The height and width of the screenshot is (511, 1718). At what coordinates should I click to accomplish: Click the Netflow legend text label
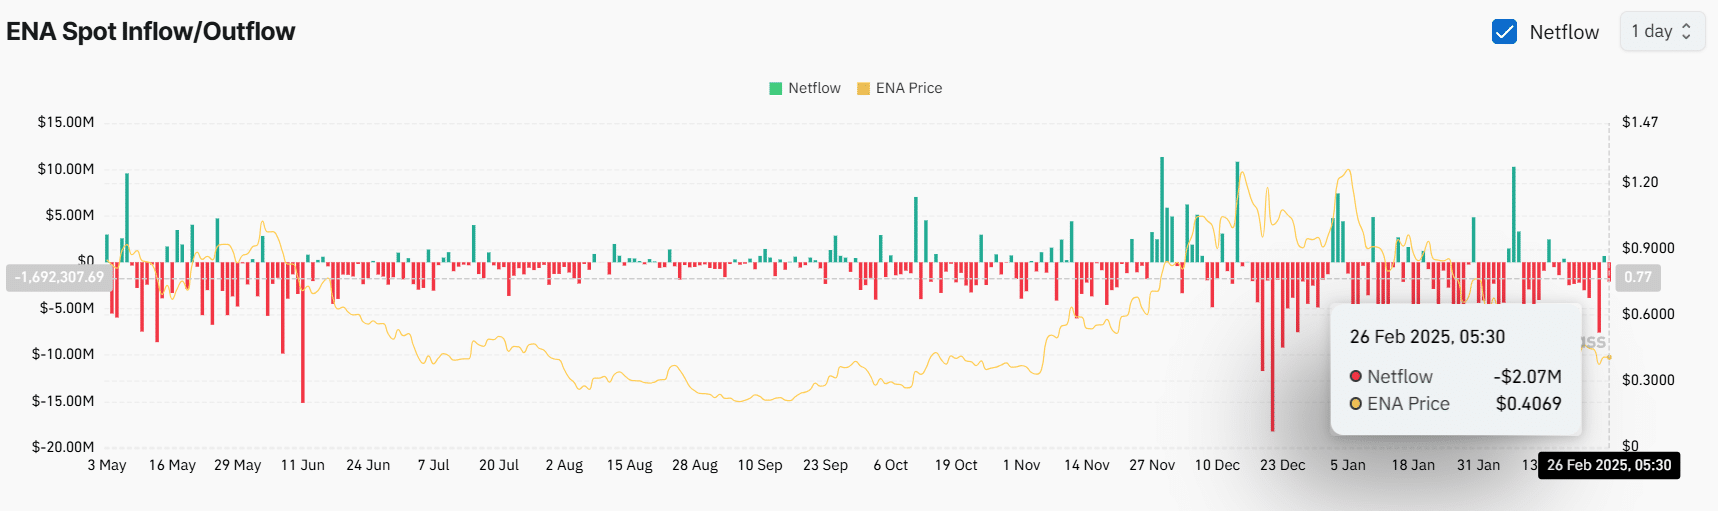point(814,88)
